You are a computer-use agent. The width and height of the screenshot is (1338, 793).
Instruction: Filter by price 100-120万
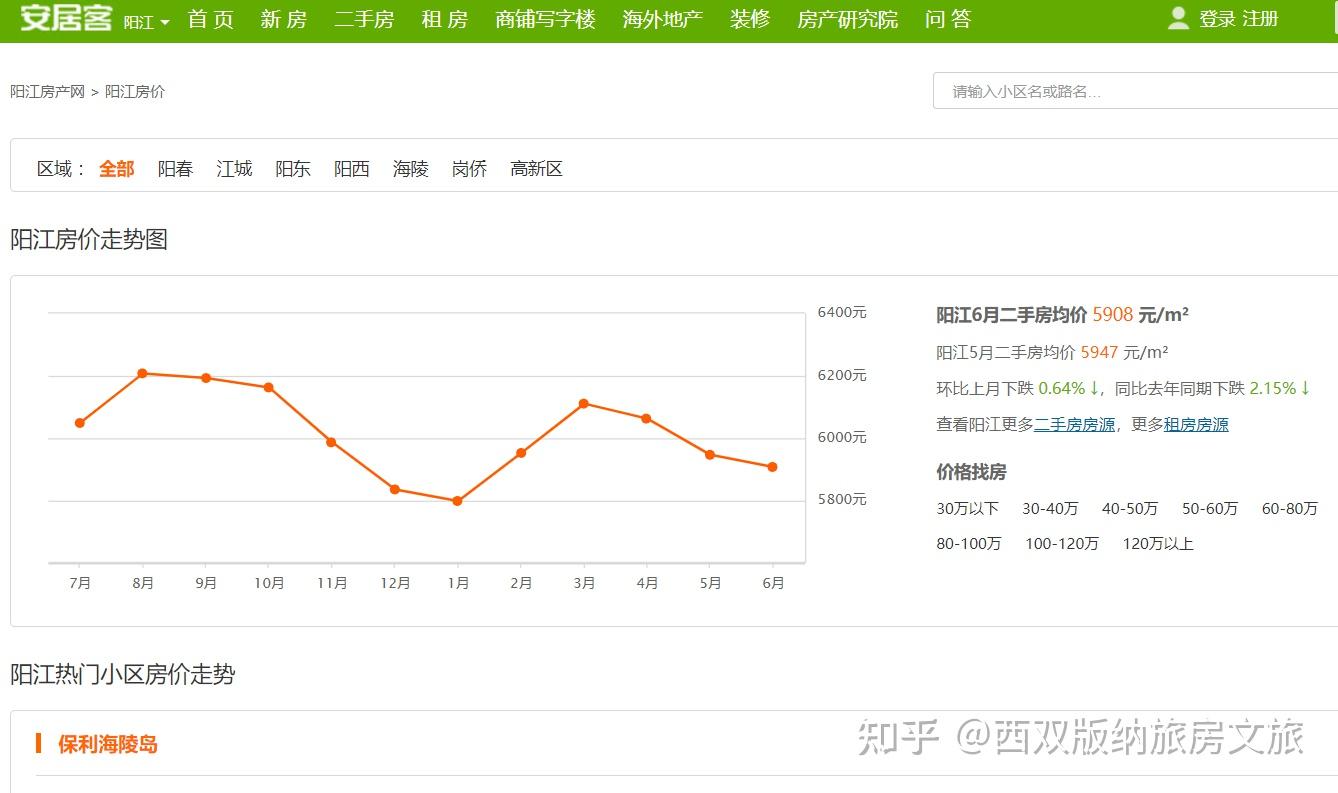pos(1062,543)
